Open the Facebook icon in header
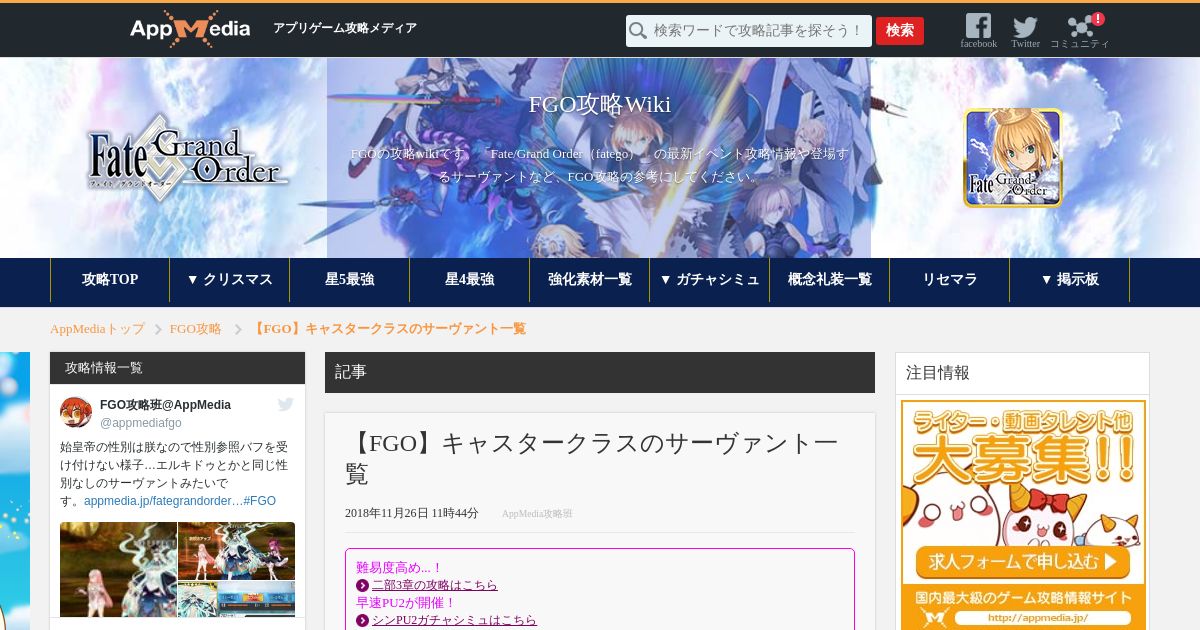Screen dimensions: 1200x630 pyautogui.click(x=978, y=26)
